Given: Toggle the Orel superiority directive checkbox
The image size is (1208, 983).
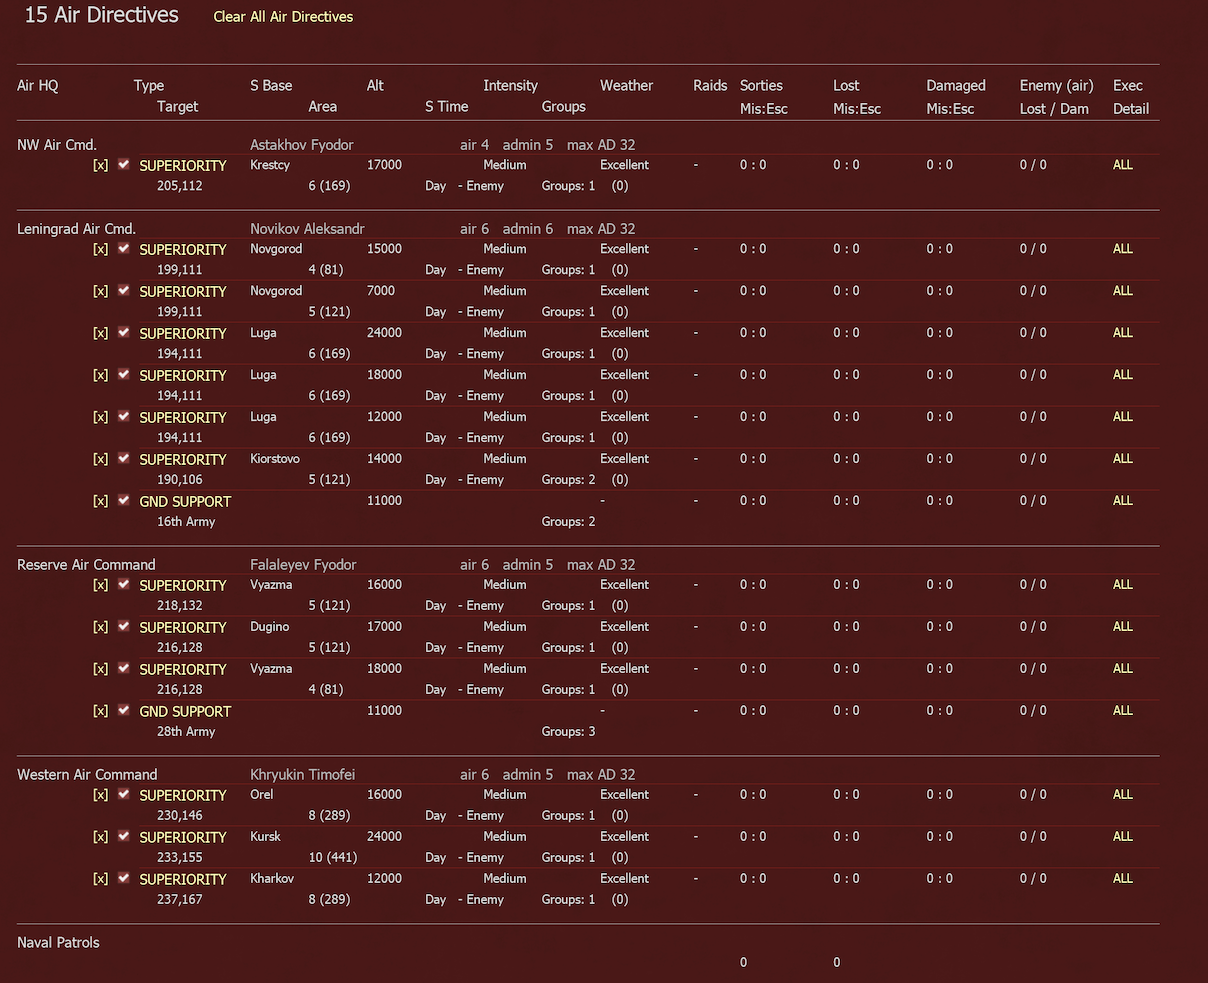Looking at the screenshot, I should click(x=124, y=794).
